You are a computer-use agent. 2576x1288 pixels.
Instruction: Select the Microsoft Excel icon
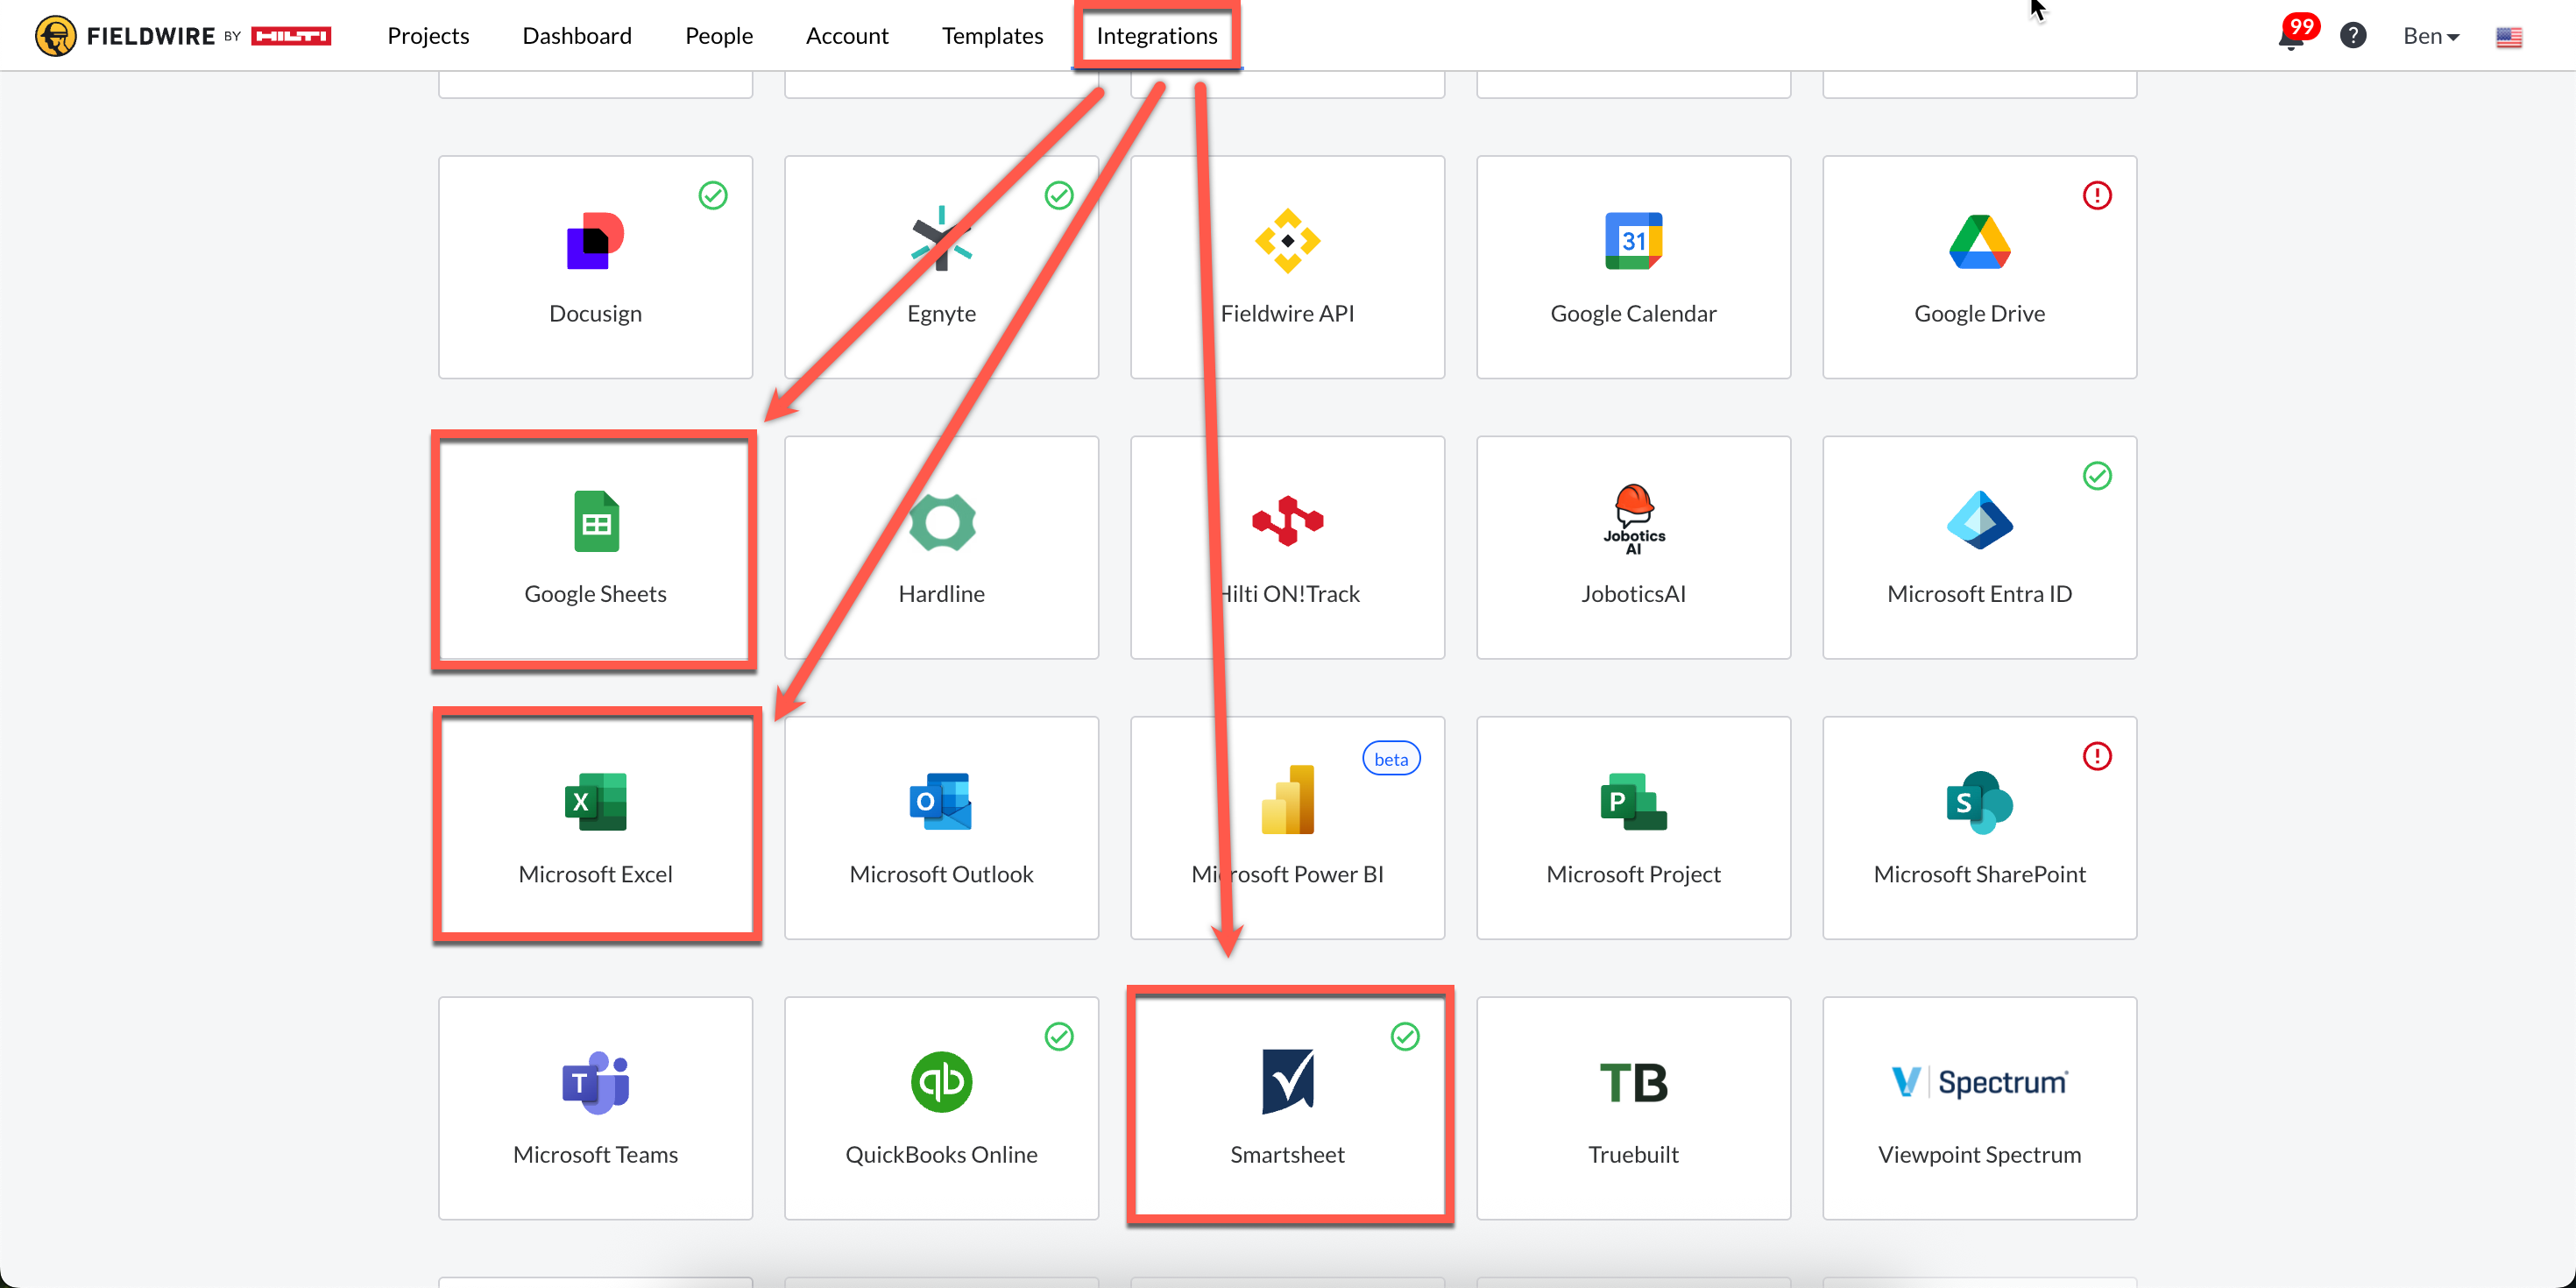[x=596, y=801]
